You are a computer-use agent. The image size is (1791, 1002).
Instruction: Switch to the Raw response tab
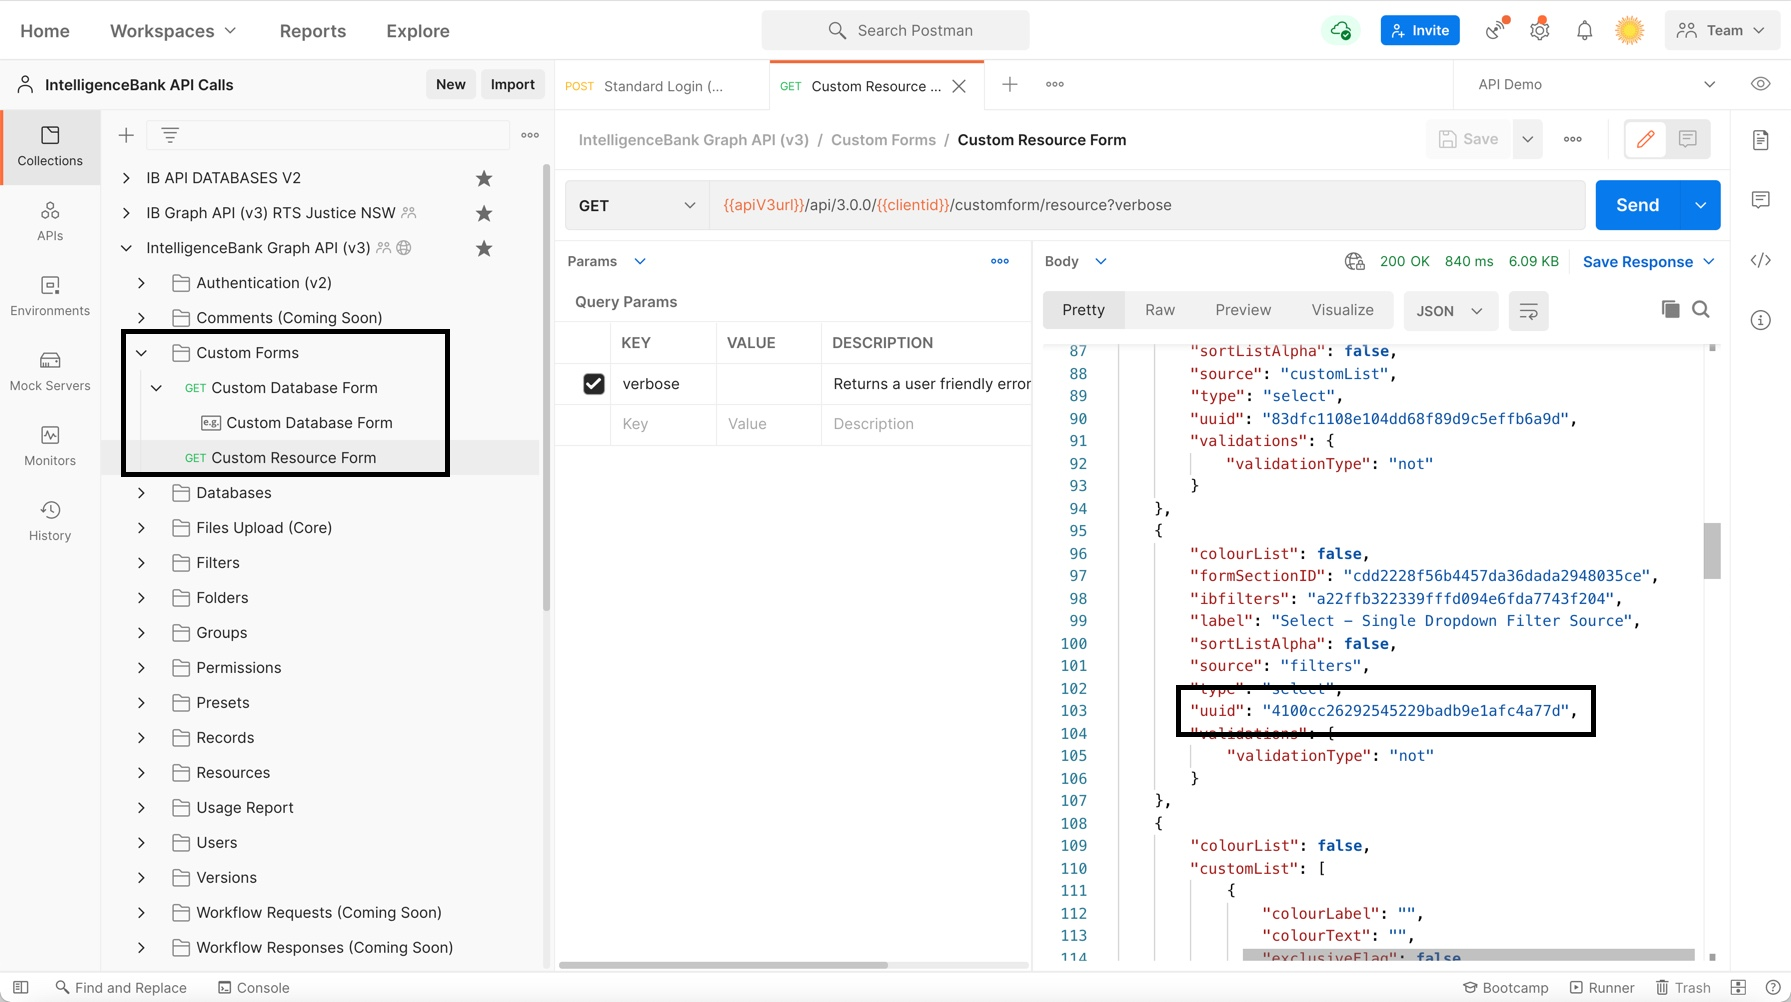pos(1160,310)
